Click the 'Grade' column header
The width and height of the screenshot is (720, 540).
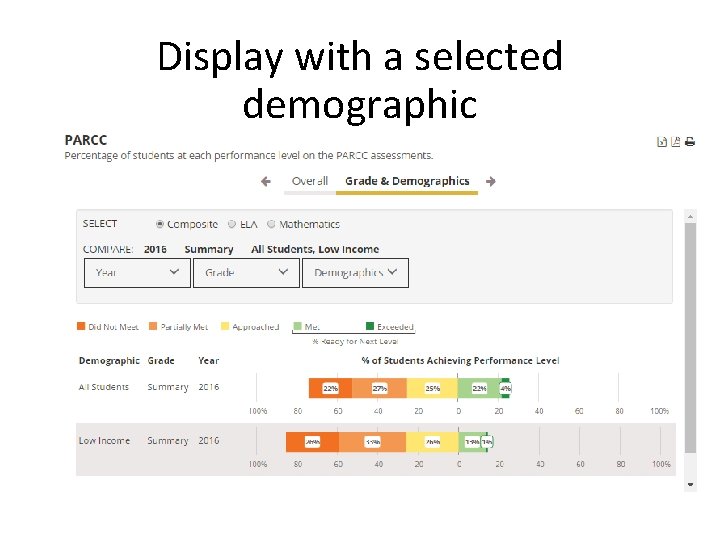coord(161,361)
